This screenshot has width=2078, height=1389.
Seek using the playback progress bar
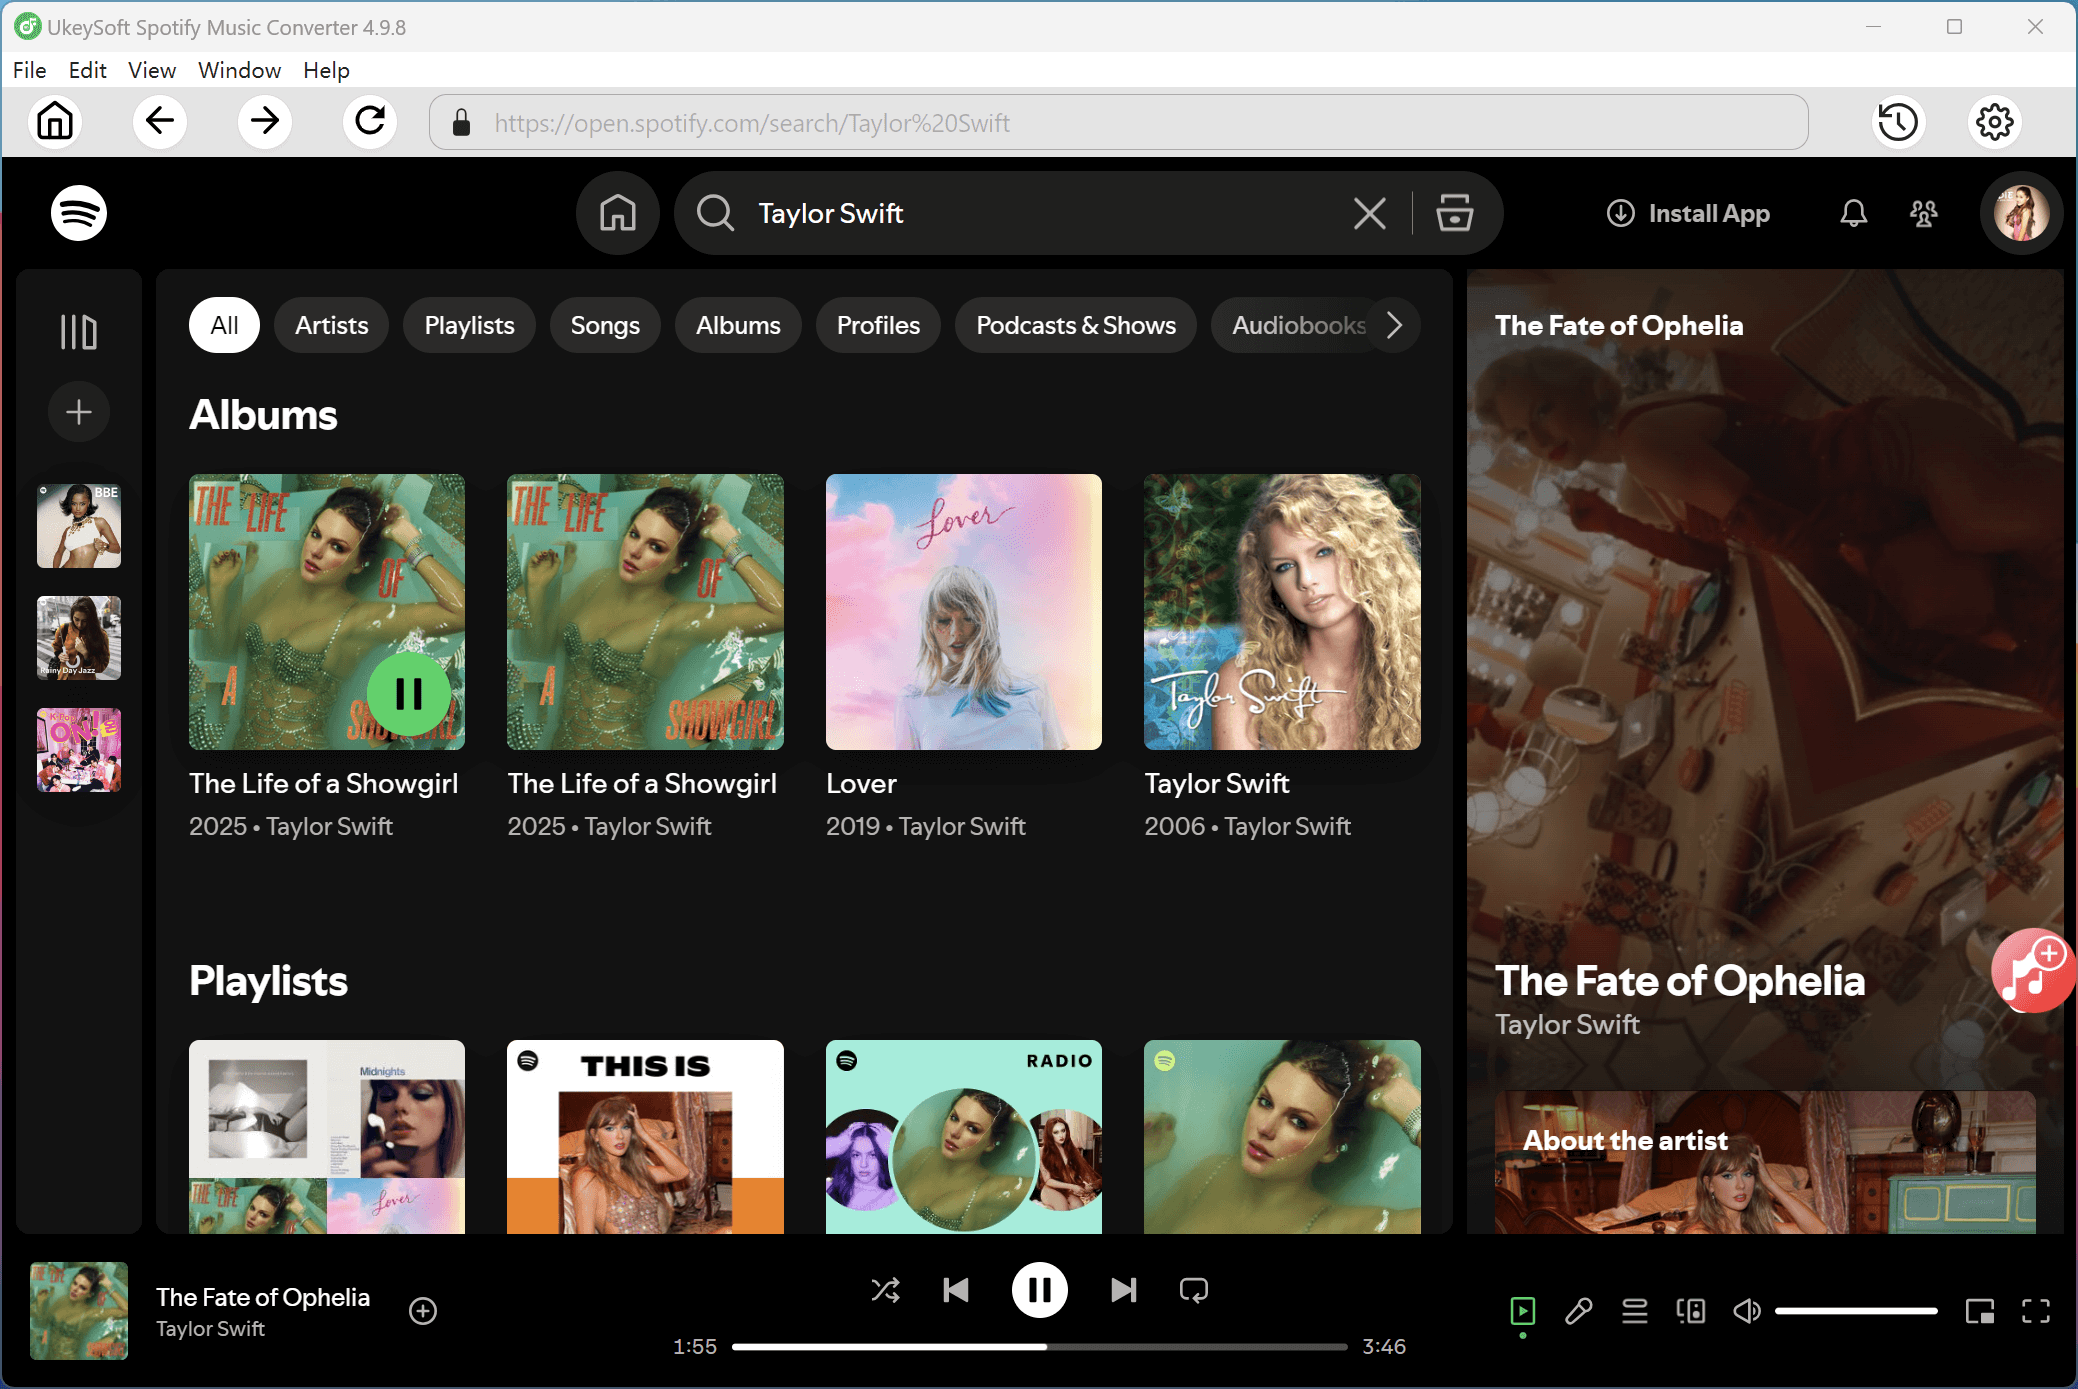(1040, 1346)
